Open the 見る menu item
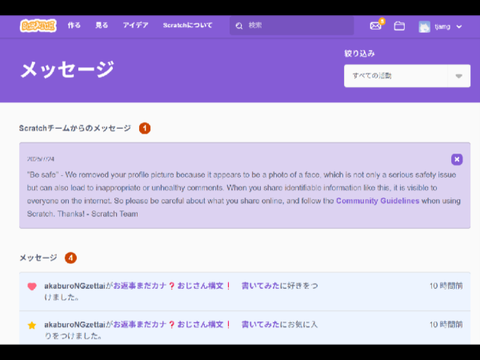 [102, 25]
